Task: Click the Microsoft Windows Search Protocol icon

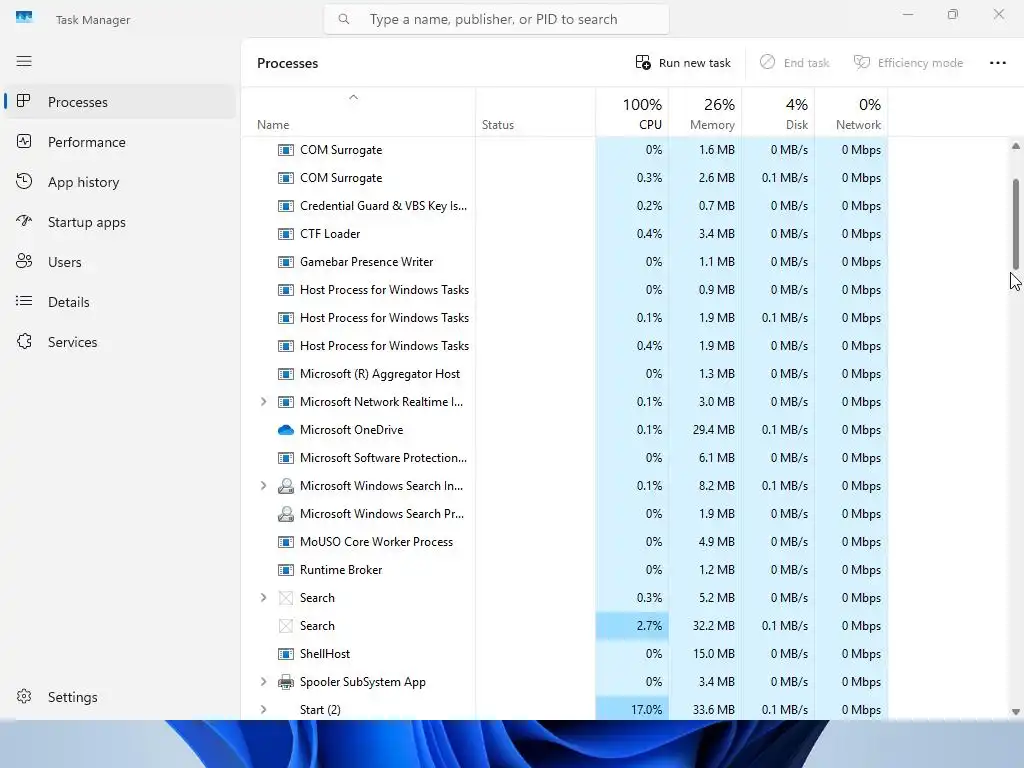Action: [285, 514]
